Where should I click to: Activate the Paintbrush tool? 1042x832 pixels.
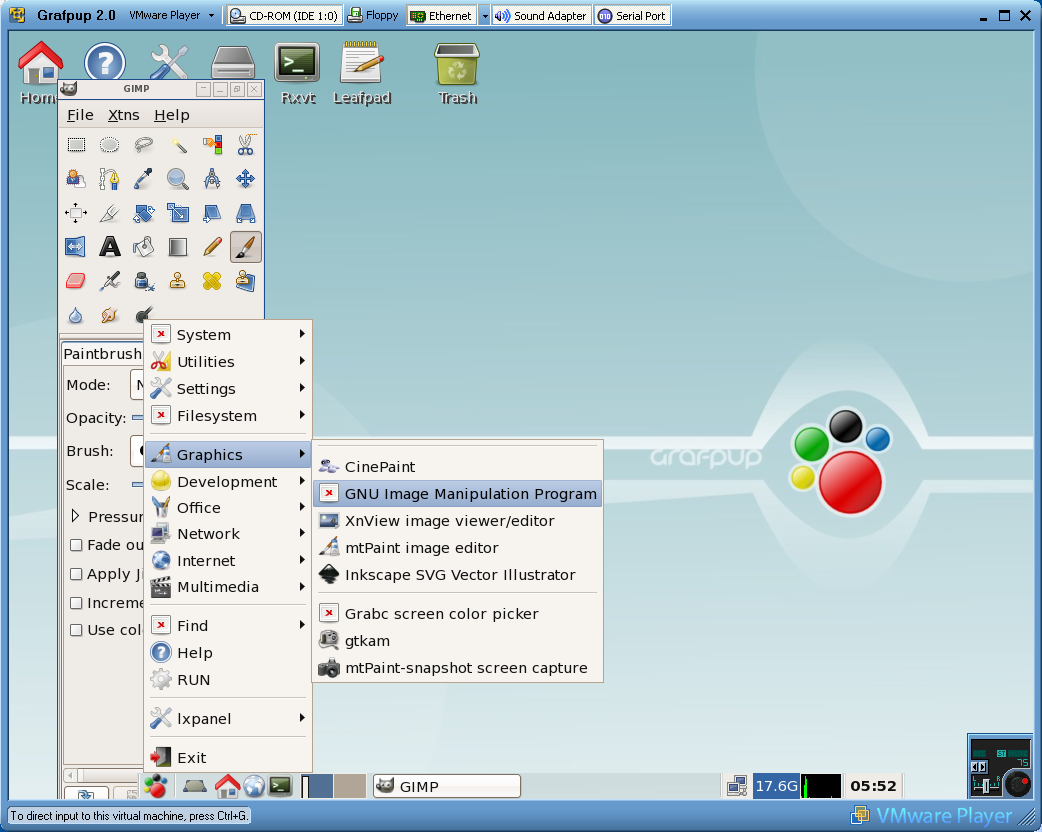click(246, 247)
